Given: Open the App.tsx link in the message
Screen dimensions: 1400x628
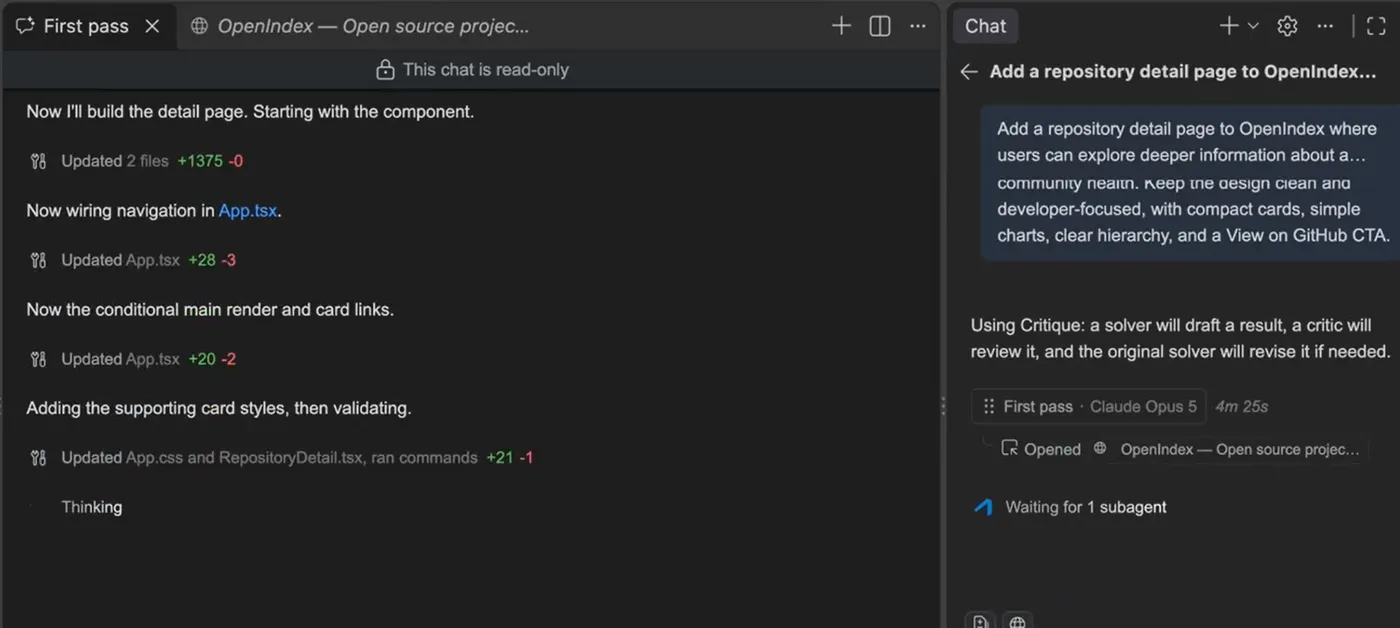Looking at the screenshot, I should coord(248,210).
